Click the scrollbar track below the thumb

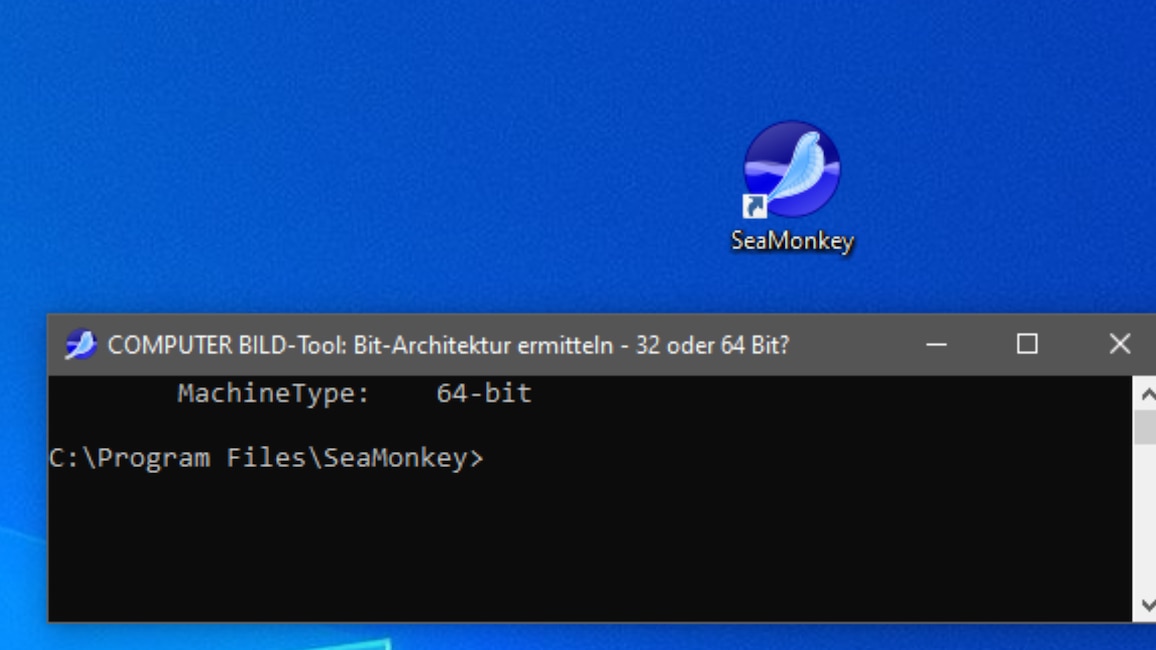1144,520
